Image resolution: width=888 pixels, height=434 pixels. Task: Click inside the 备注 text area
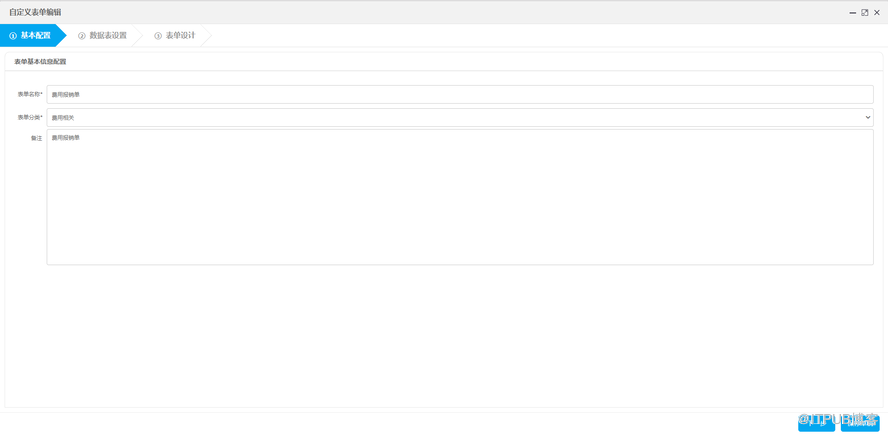[x=459, y=197]
